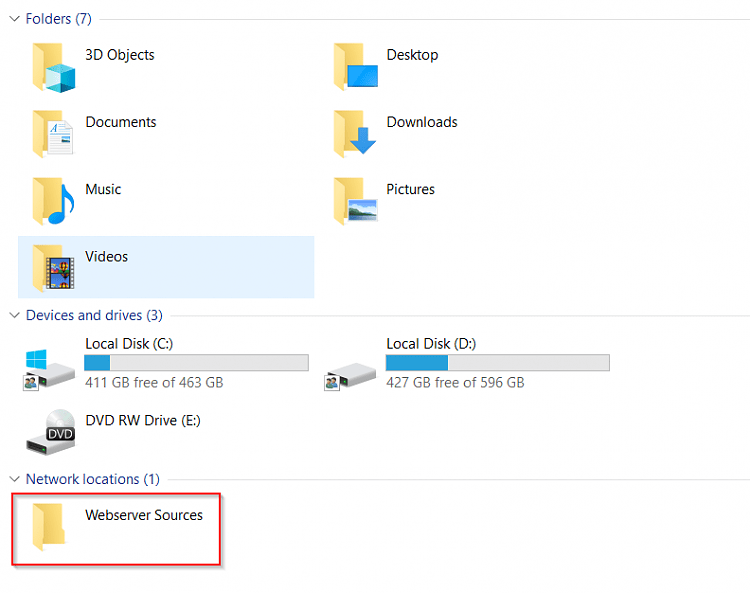Viewport: 750px width, 593px height.
Task: Open the Pictures folder icon
Action: 355,201
